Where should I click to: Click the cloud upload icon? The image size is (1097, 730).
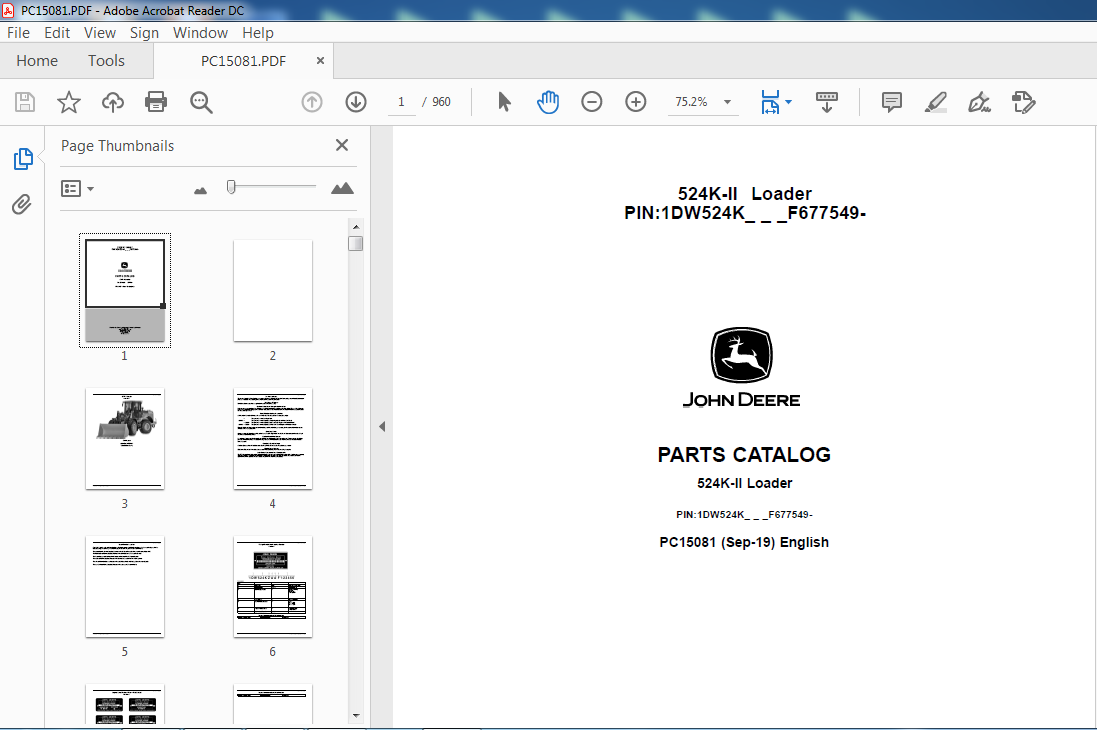point(113,102)
